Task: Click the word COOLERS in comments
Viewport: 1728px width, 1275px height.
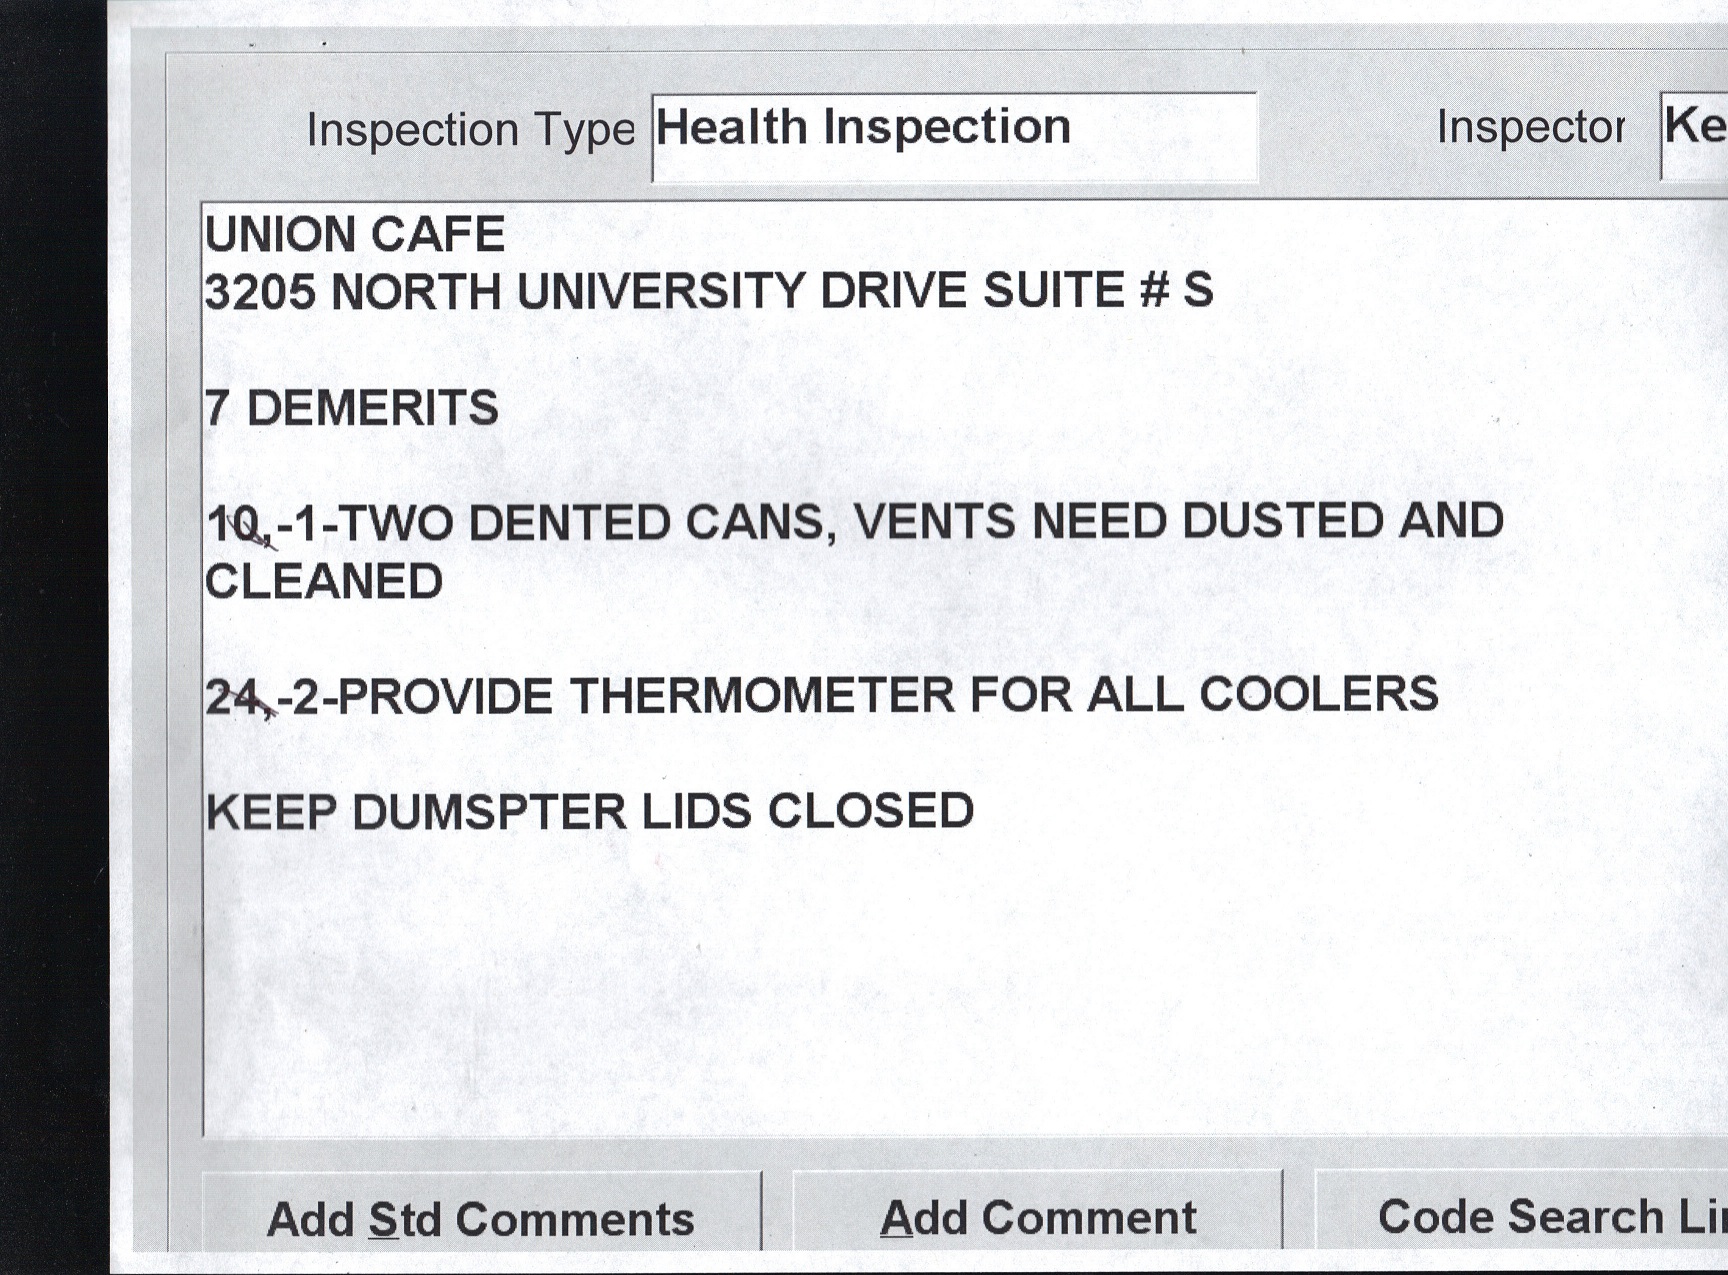Action: point(1318,694)
